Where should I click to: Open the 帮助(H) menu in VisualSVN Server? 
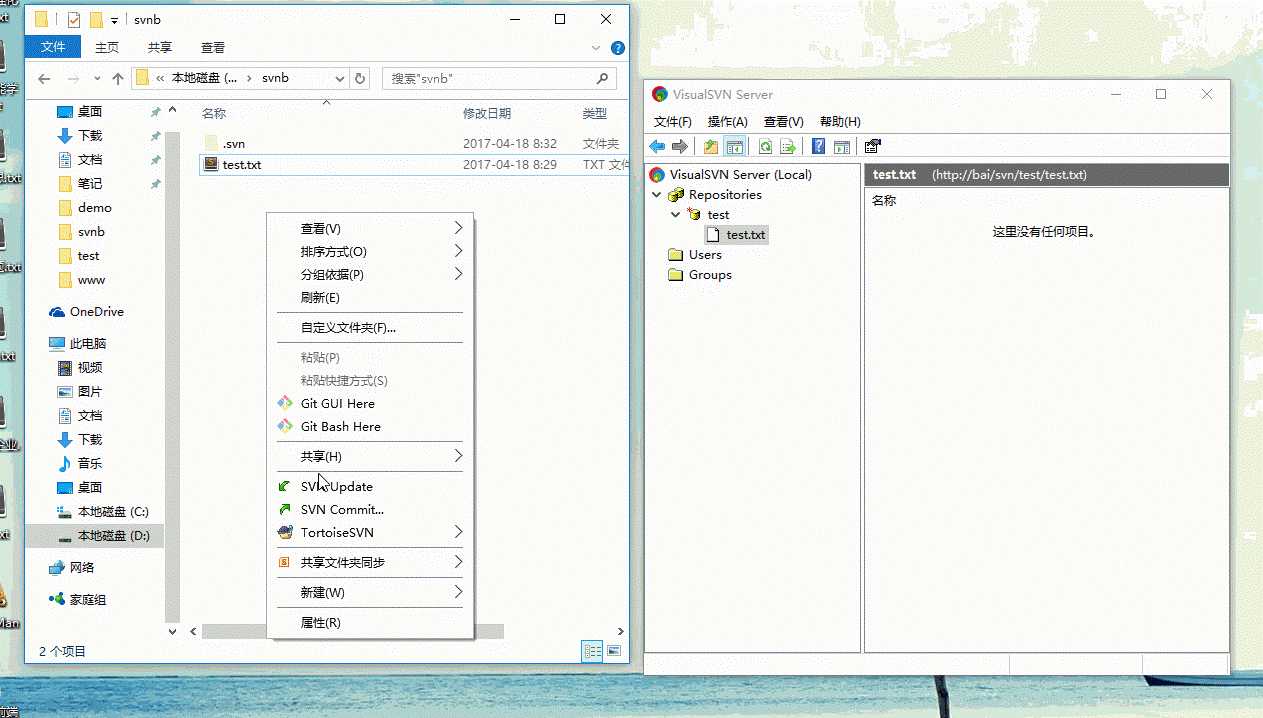840,122
